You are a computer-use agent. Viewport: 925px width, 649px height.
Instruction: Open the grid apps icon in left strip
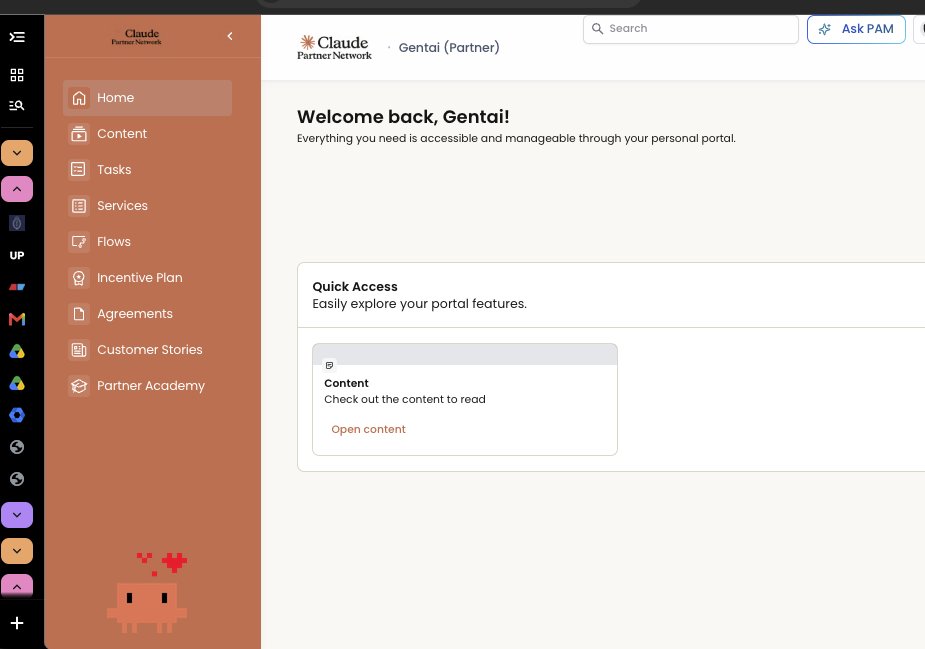point(17,75)
